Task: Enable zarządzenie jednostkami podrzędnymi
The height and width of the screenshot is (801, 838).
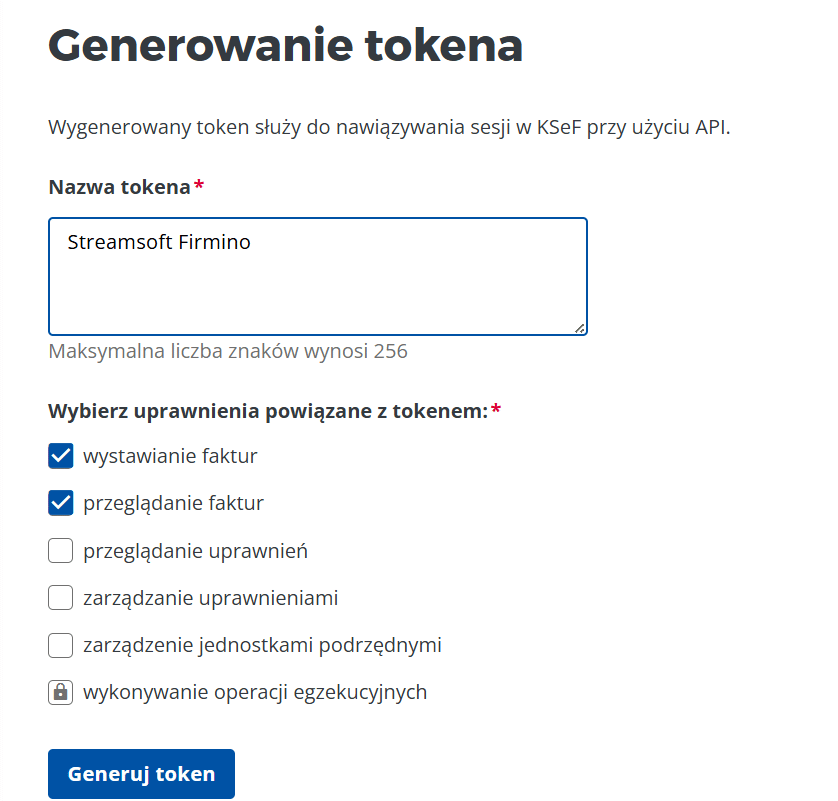Action: 60,644
